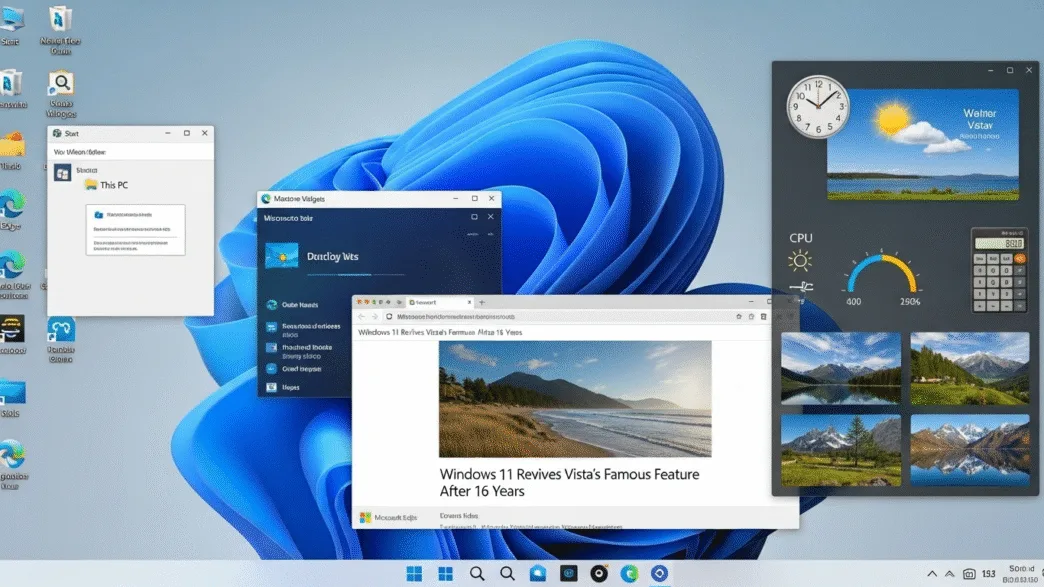
Task: Click the Start button on the taskbar
Action: [413, 573]
